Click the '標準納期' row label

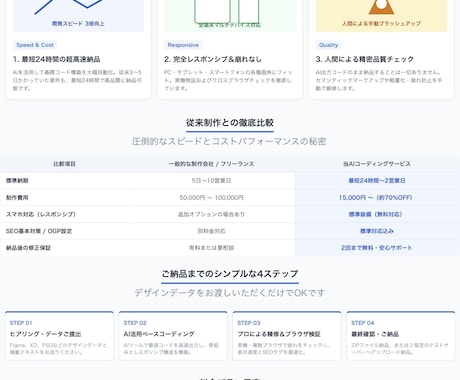[x=17, y=181]
